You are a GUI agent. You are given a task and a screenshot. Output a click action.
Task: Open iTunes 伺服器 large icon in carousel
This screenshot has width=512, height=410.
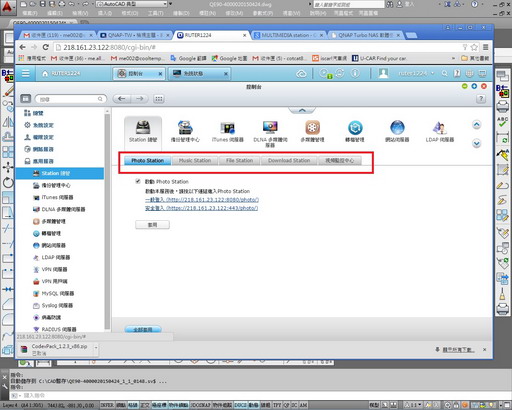tap(228, 132)
